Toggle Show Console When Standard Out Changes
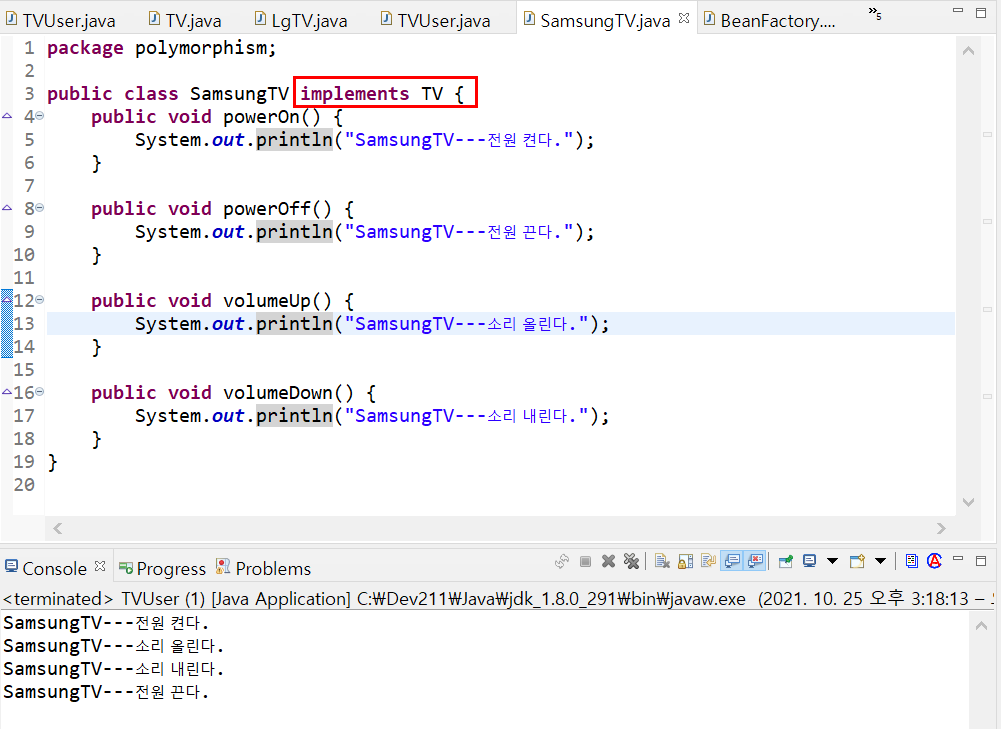Screen dimensions: 1001x729 point(732,561)
